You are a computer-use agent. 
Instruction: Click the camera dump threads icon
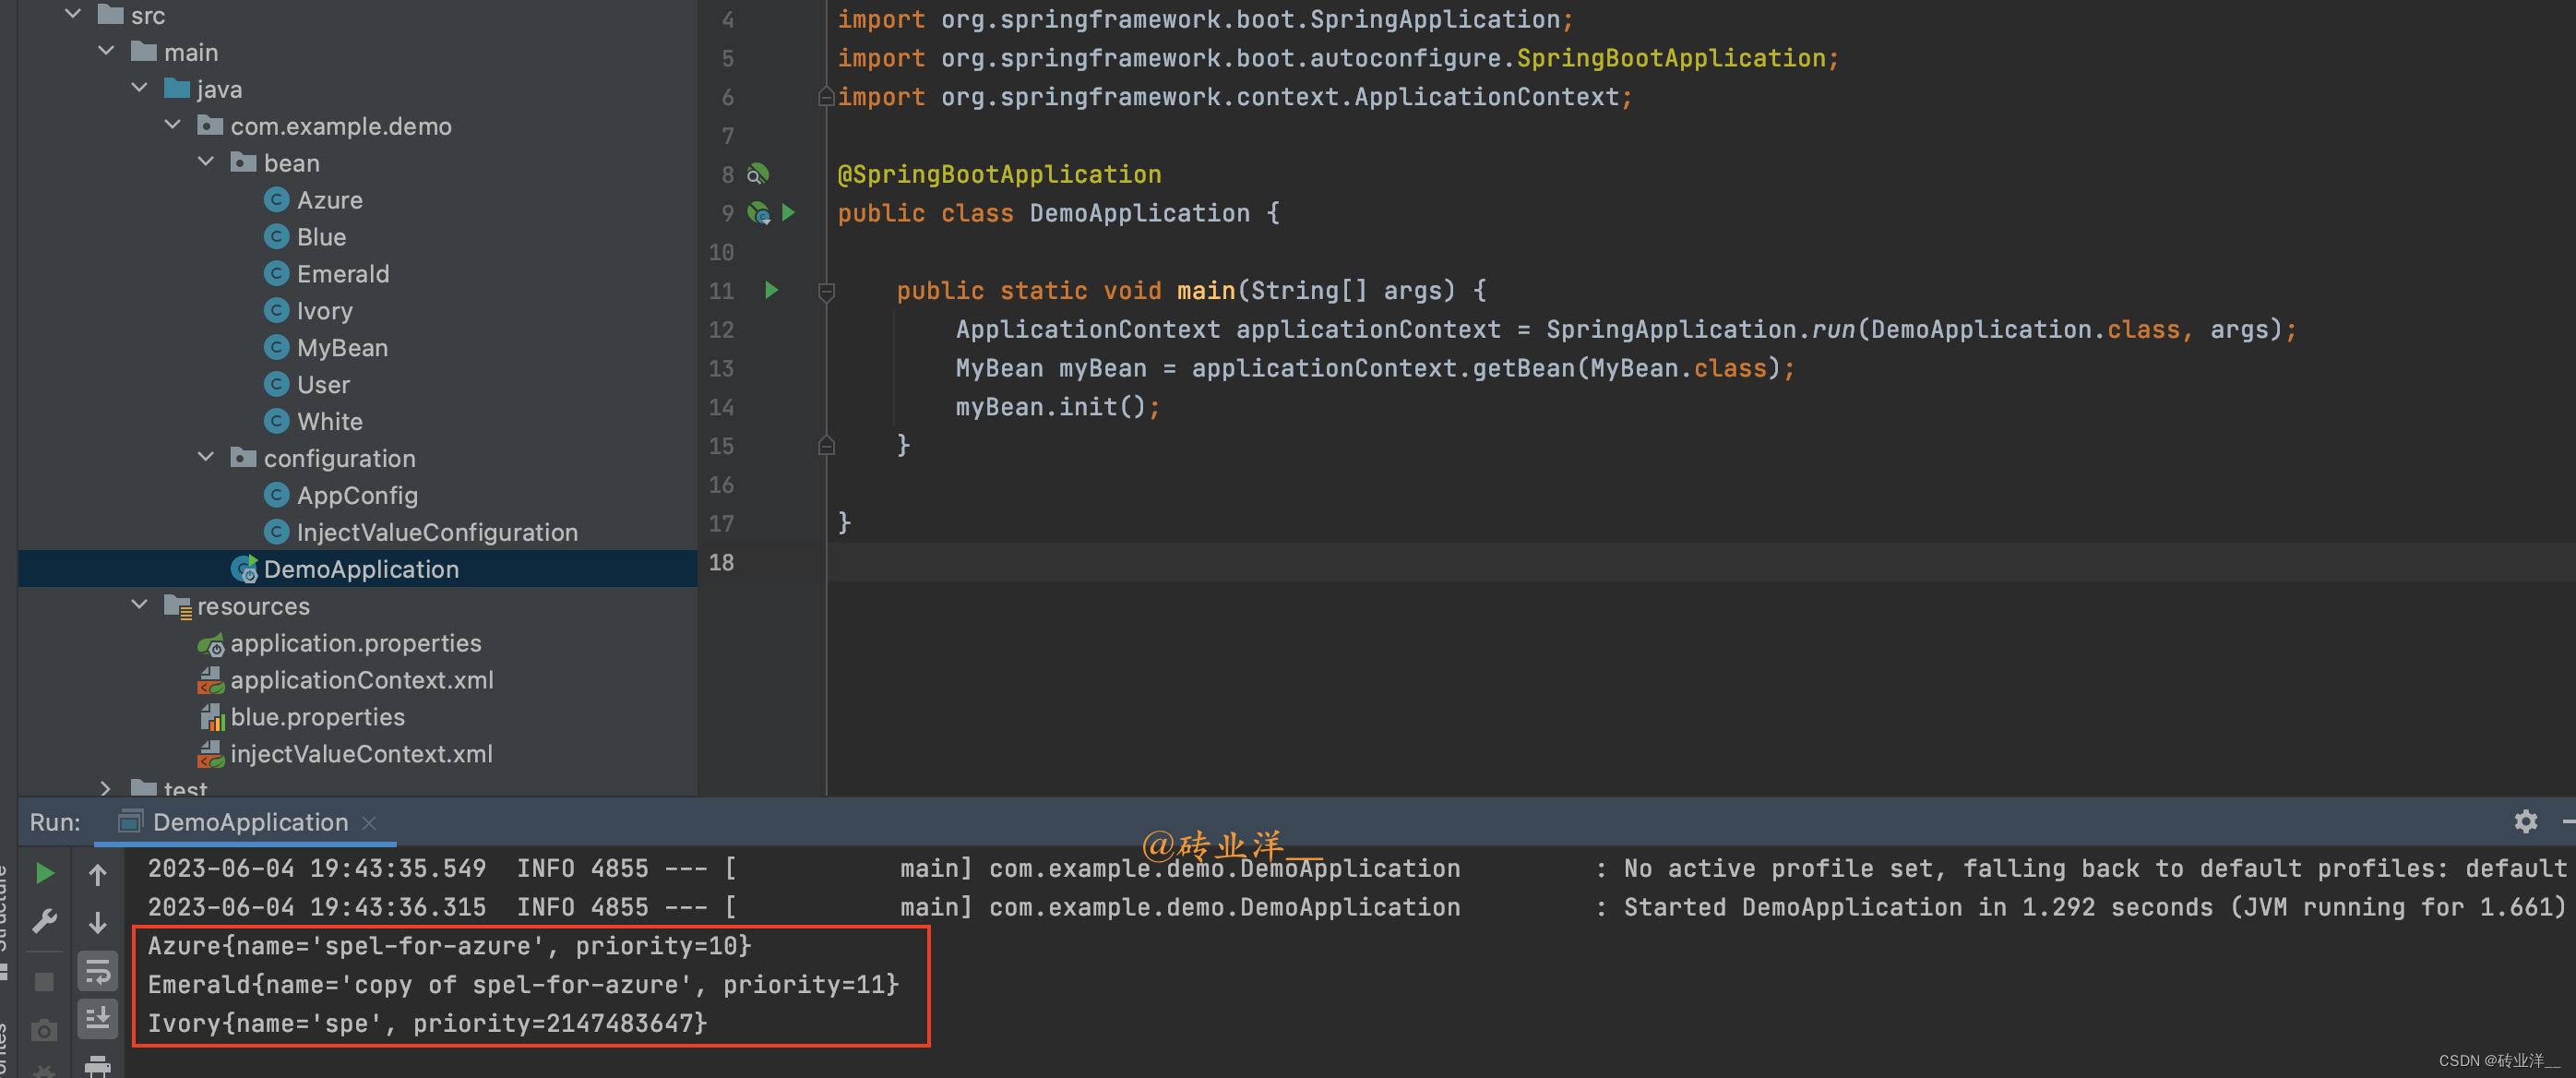[x=44, y=1030]
